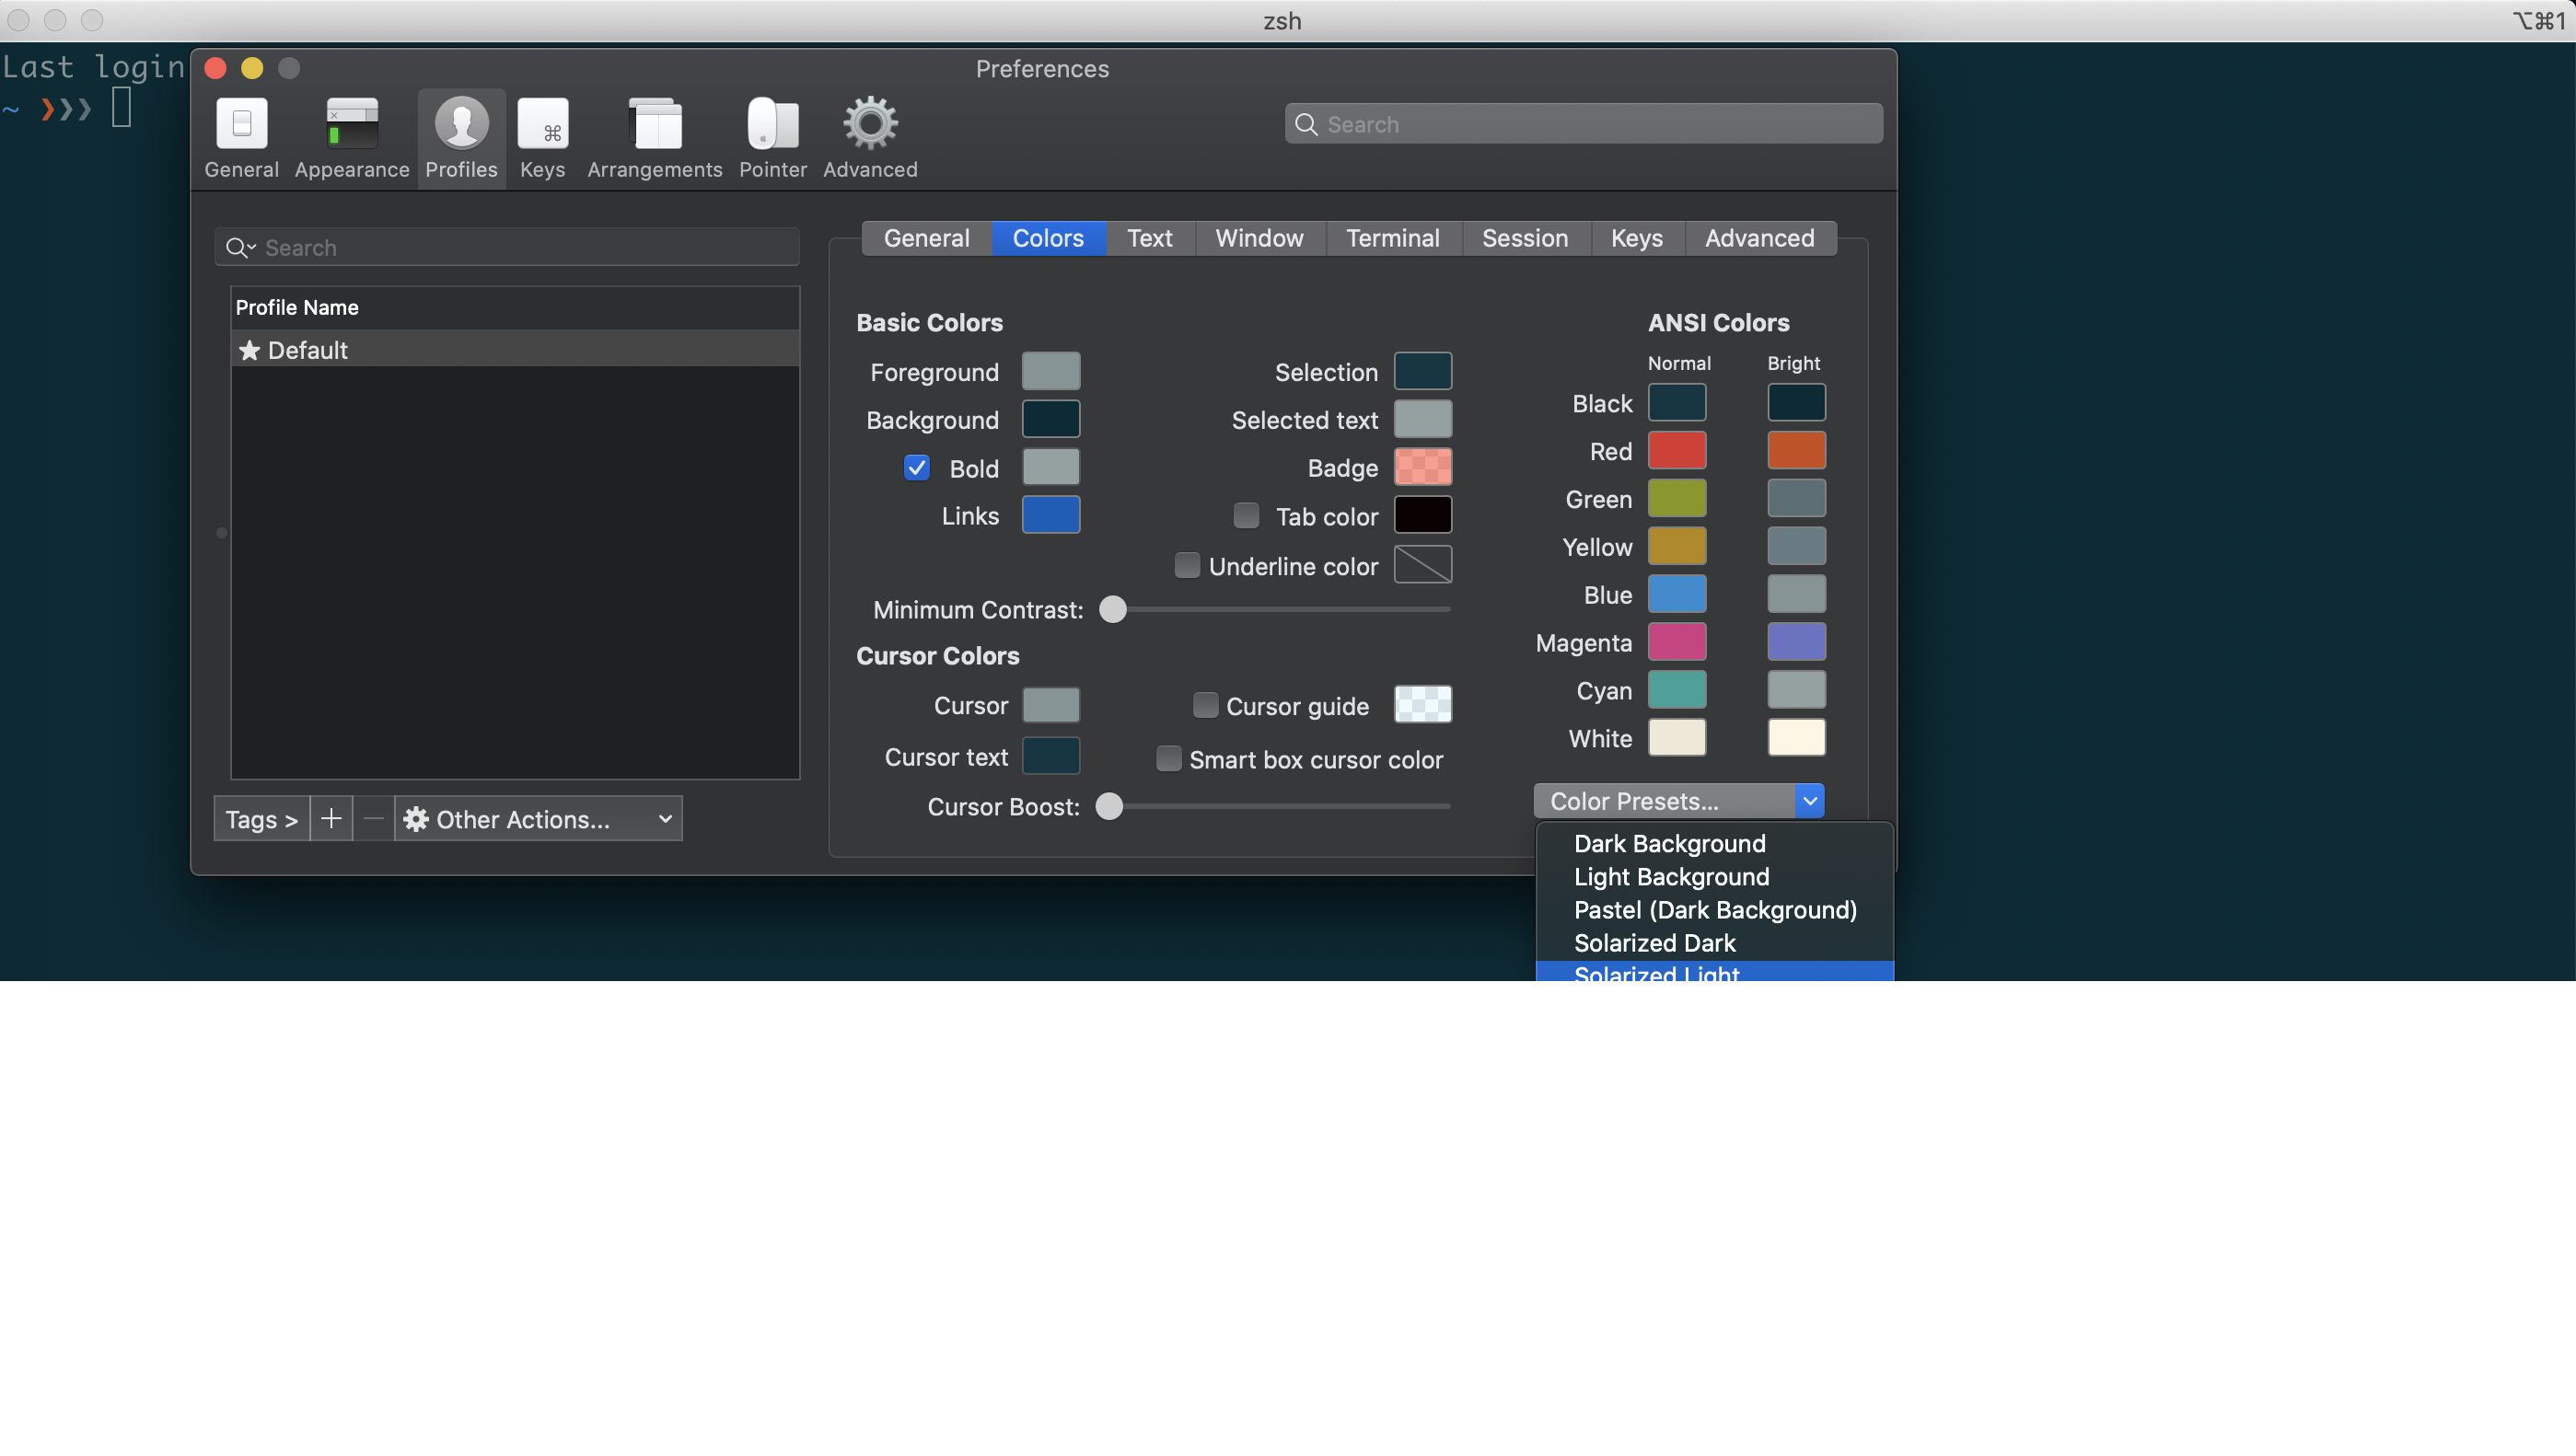Click the Selection color swatch
Viewport: 2576px width, 1456px height.
point(1423,371)
